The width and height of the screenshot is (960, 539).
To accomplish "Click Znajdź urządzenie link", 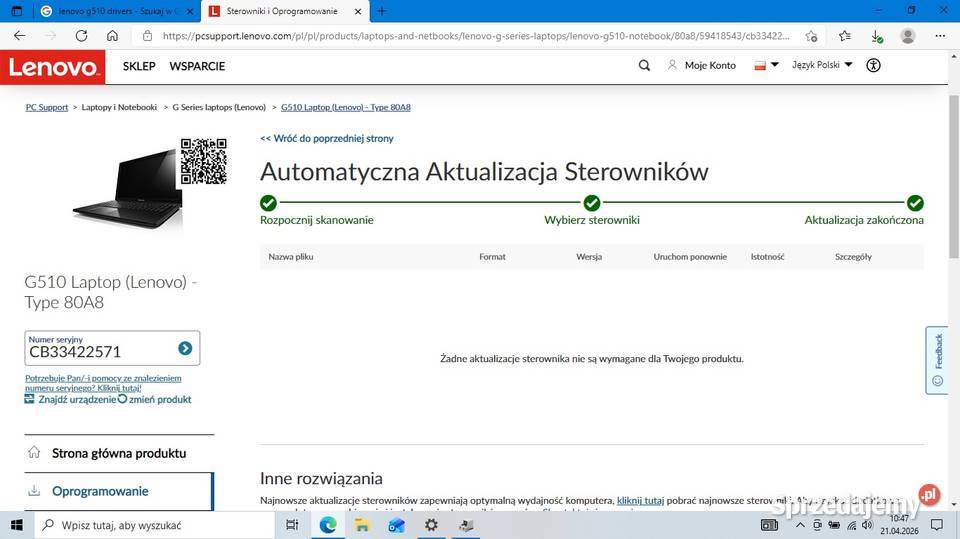I will [70, 399].
